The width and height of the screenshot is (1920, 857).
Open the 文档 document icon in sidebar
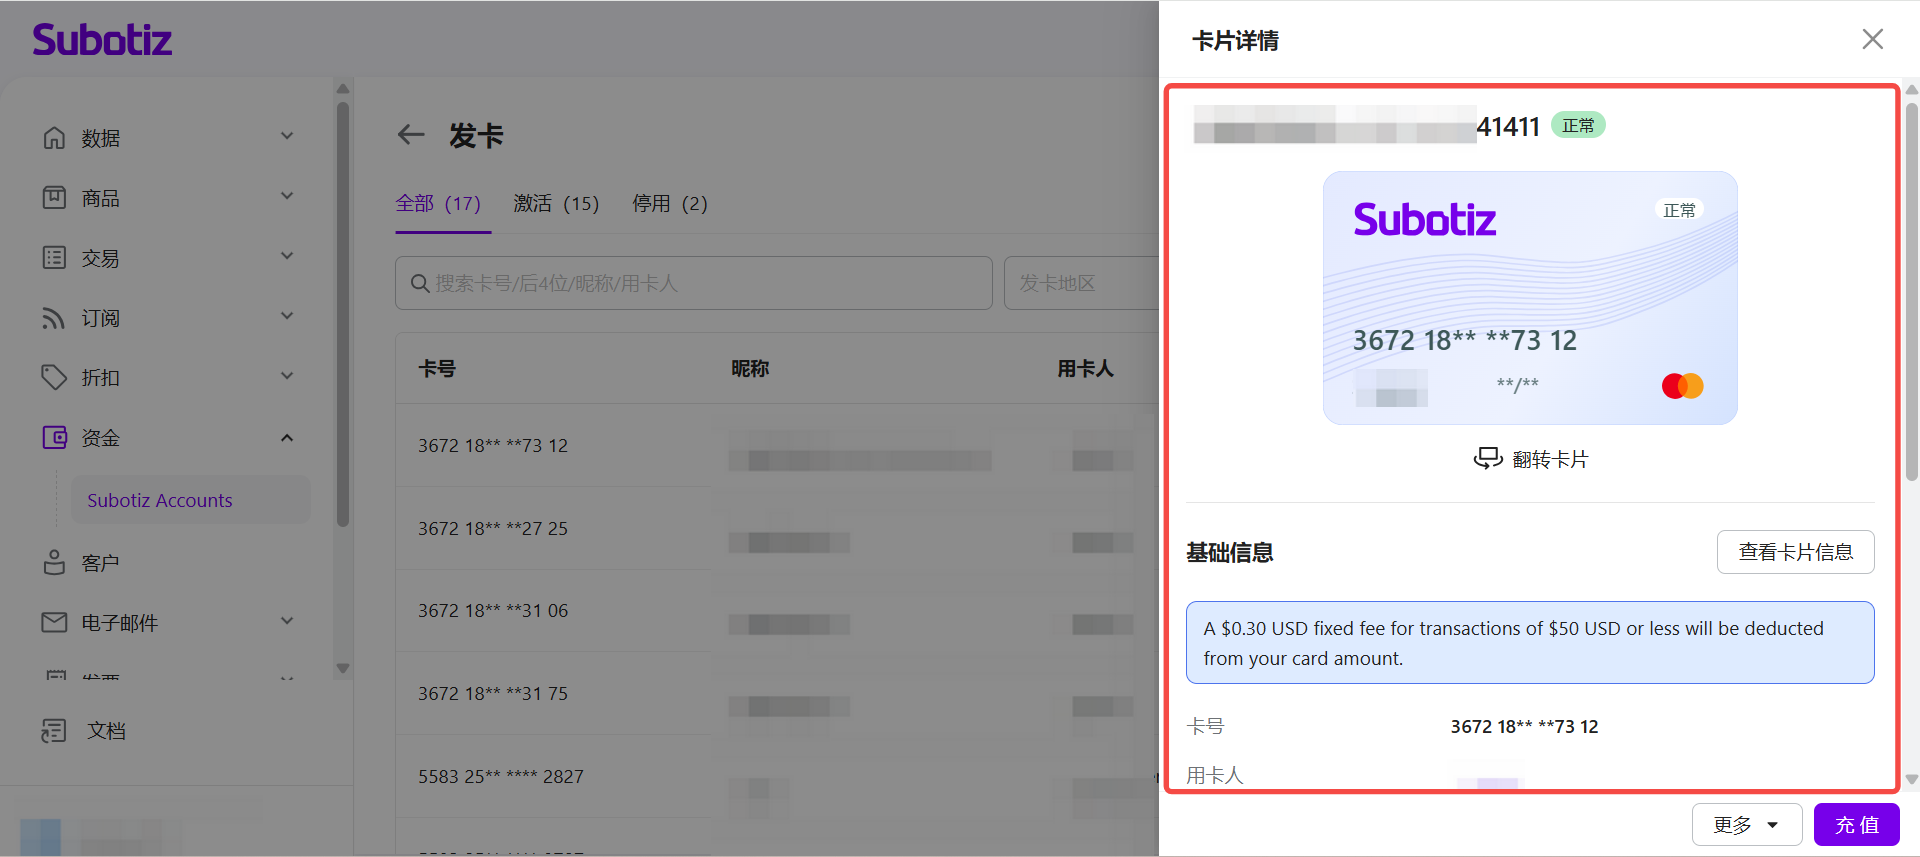click(54, 731)
